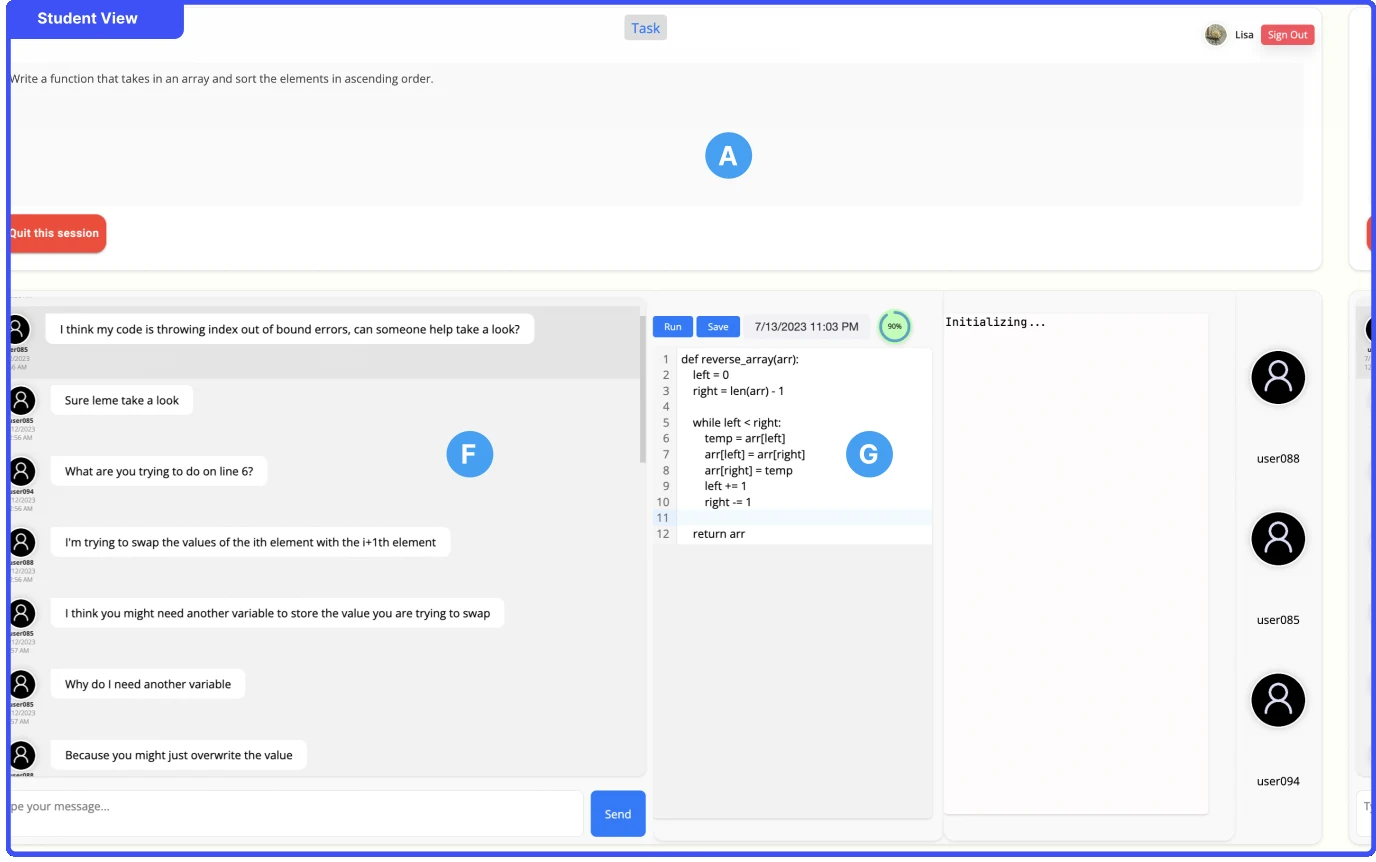Image resolution: width=1376 pixels, height=862 pixels.
Task: Click the "I'm trying to swap the values" message
Action: pyautogui.click(x=250, y=542)
